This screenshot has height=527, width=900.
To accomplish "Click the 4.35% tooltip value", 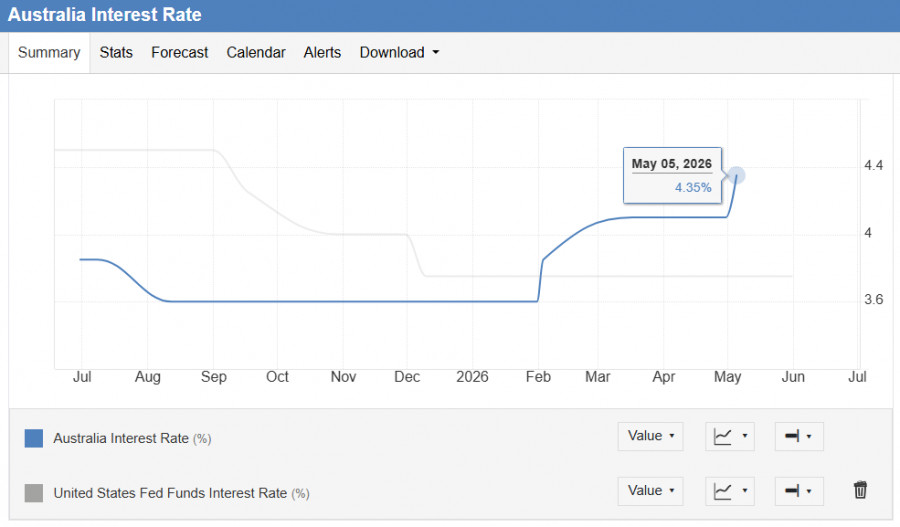I will point(693,187).
